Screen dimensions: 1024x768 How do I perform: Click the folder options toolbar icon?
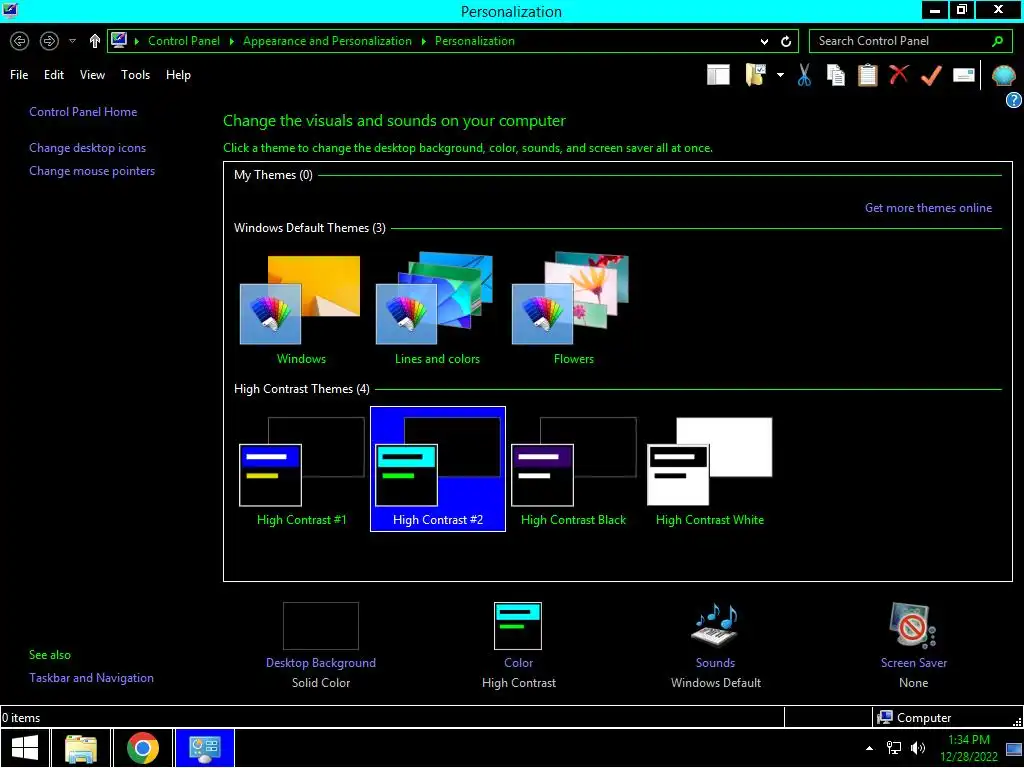pos(755,75)
